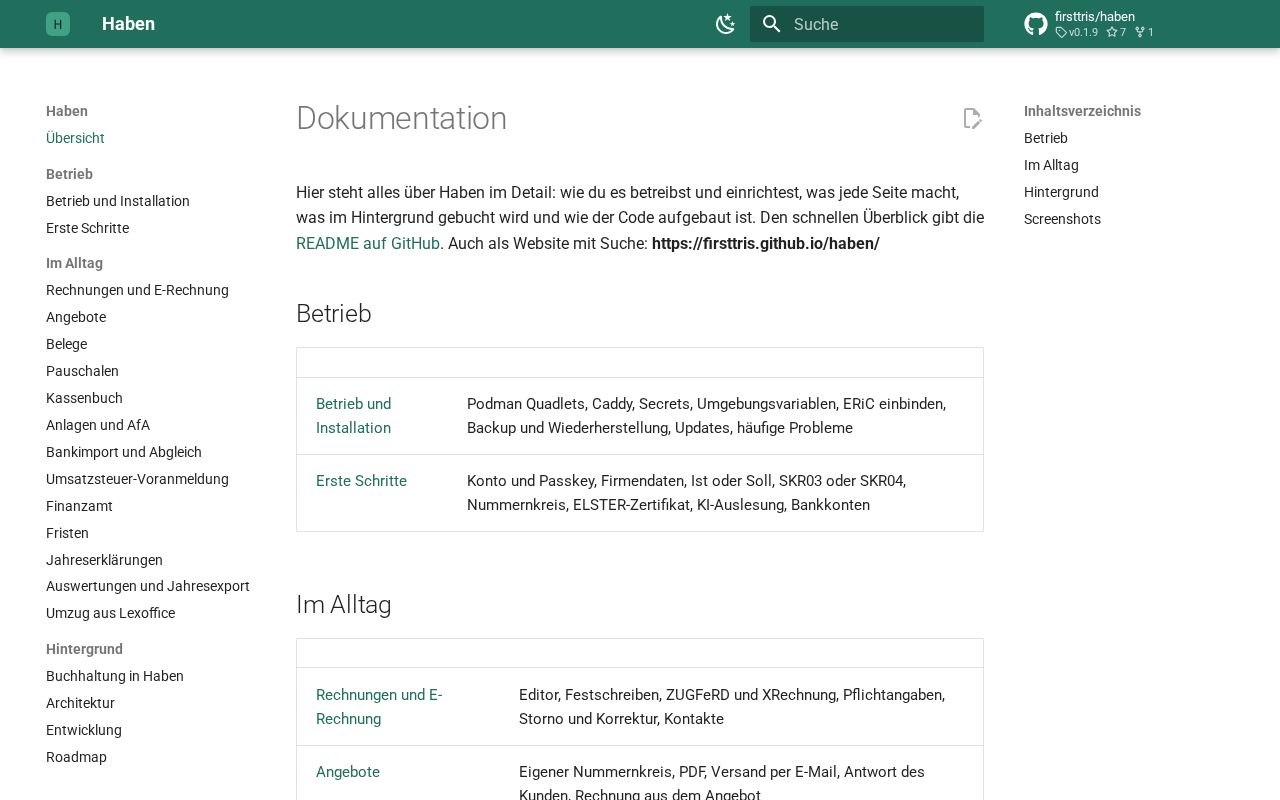The image size is (1280, 800).
Task: Go to Angebote in the sidebar
Action: pos(76,317)
